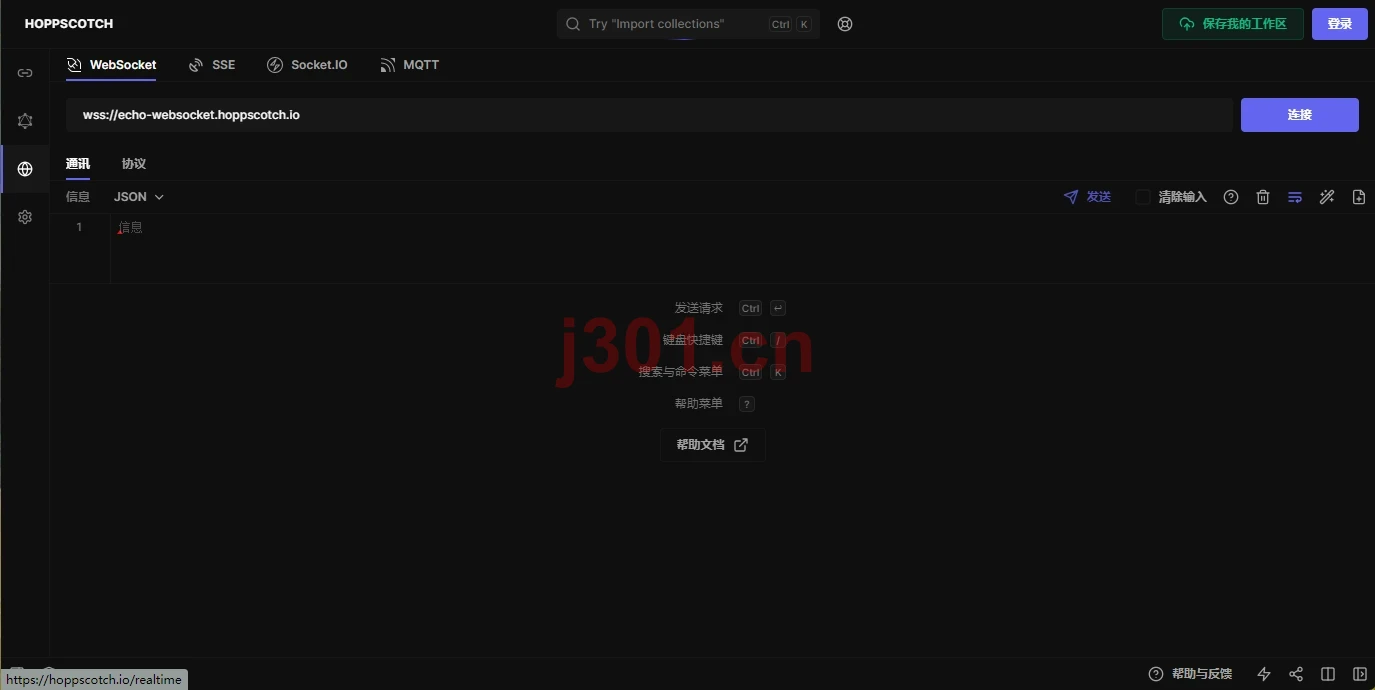Click the 保存我的工作区 button

[1232, 24]
